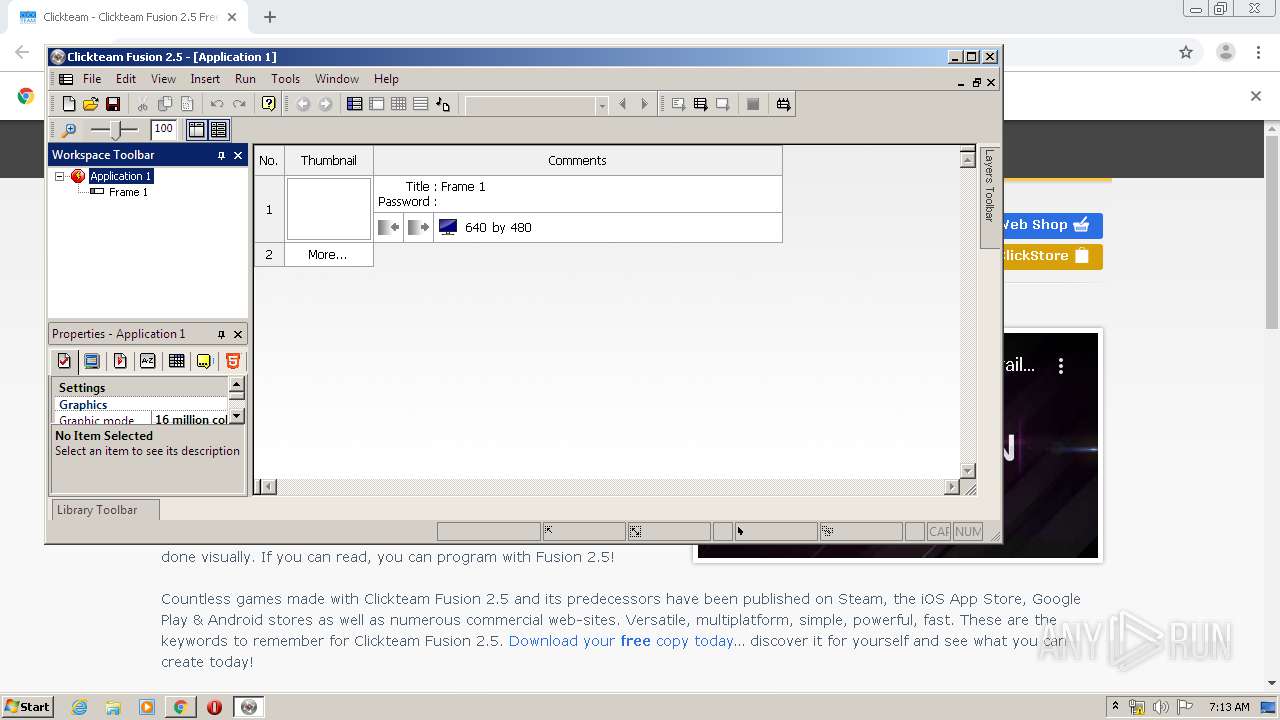Close the Workspace Toolbar panel
The image size is (1280, 720).
pyautogui.click(x=238, y=155)
